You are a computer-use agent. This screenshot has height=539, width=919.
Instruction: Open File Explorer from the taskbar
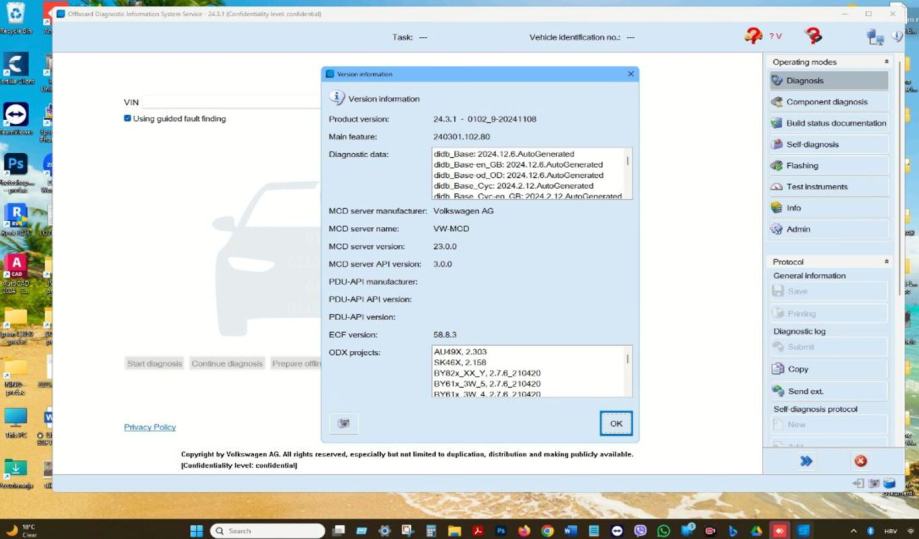454,531
